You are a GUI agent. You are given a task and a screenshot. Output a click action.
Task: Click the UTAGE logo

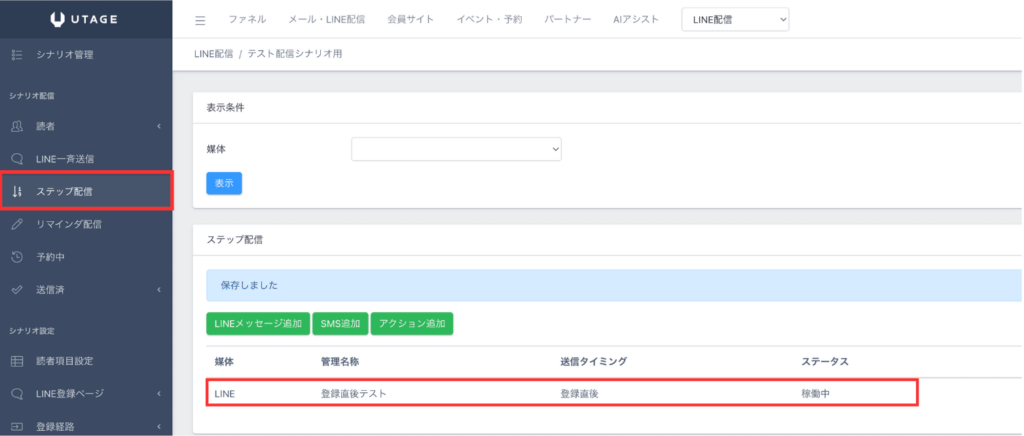(84, 20)
